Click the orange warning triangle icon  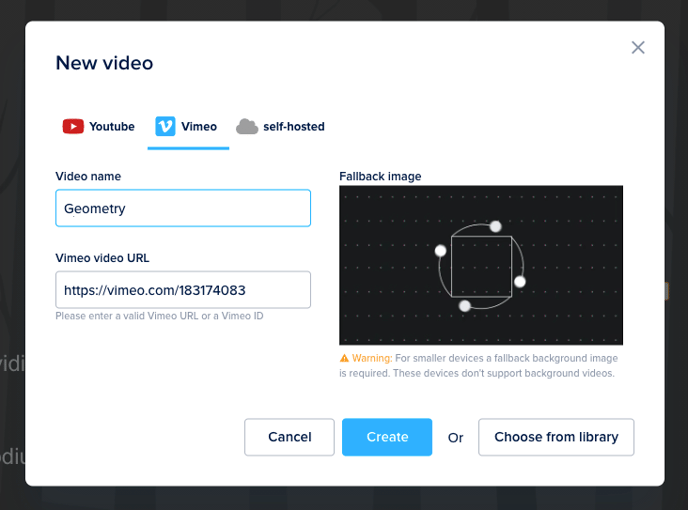(344, 358)
